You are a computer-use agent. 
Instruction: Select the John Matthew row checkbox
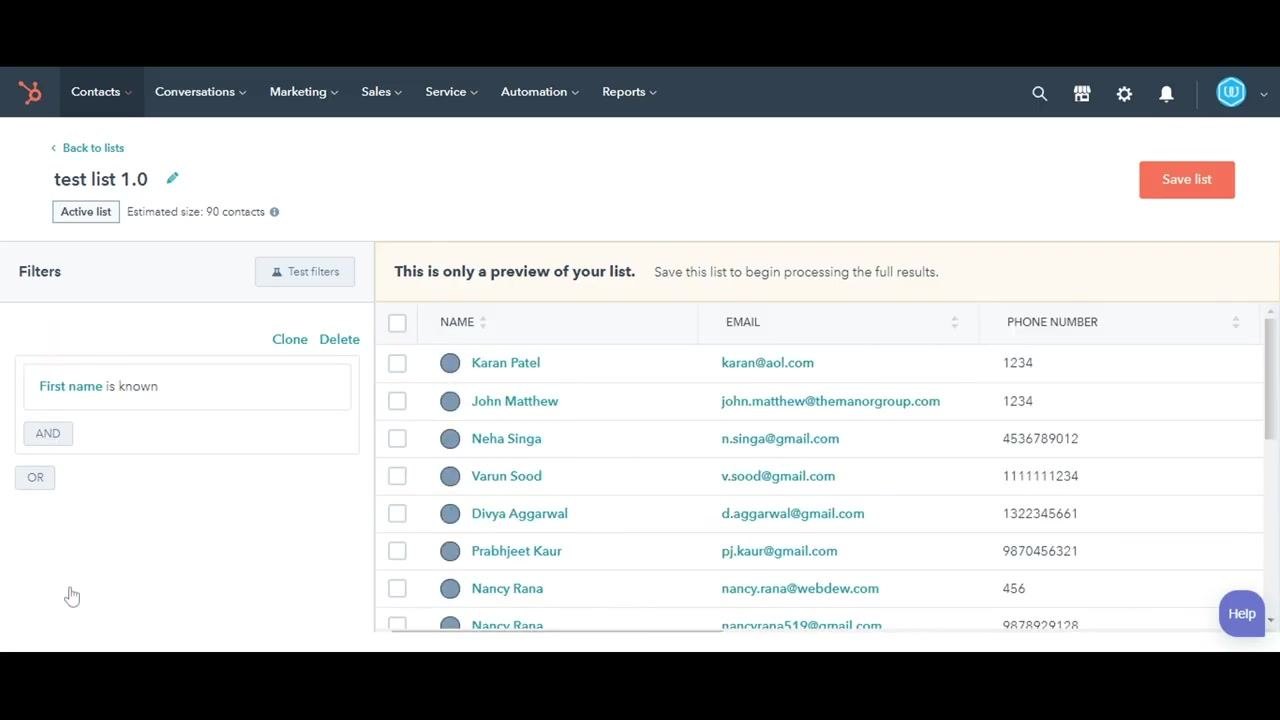pyautogui.click(x=397, y=401)
